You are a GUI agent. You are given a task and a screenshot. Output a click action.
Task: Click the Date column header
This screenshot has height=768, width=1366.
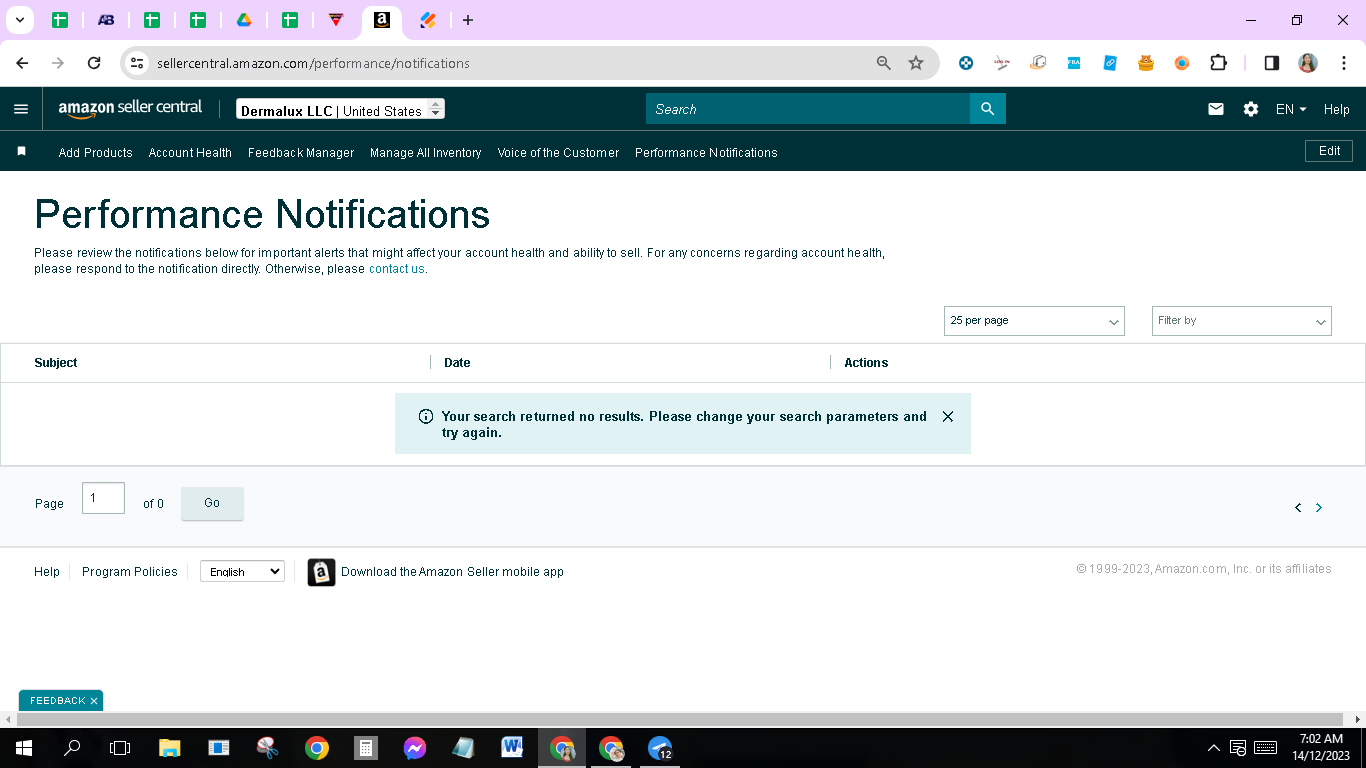tap(457, 363)
